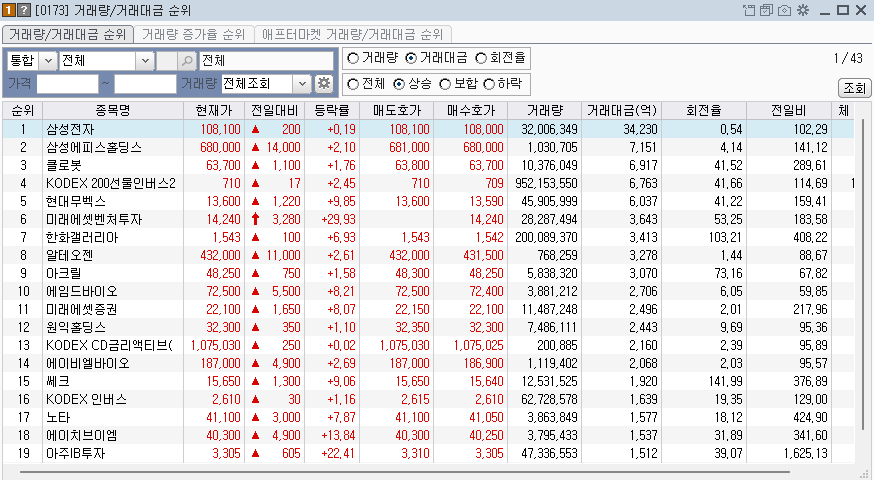This screenshot has height=480, width=874.
Task: Click on 노타 stock name
Action: [x=58, y=417]
